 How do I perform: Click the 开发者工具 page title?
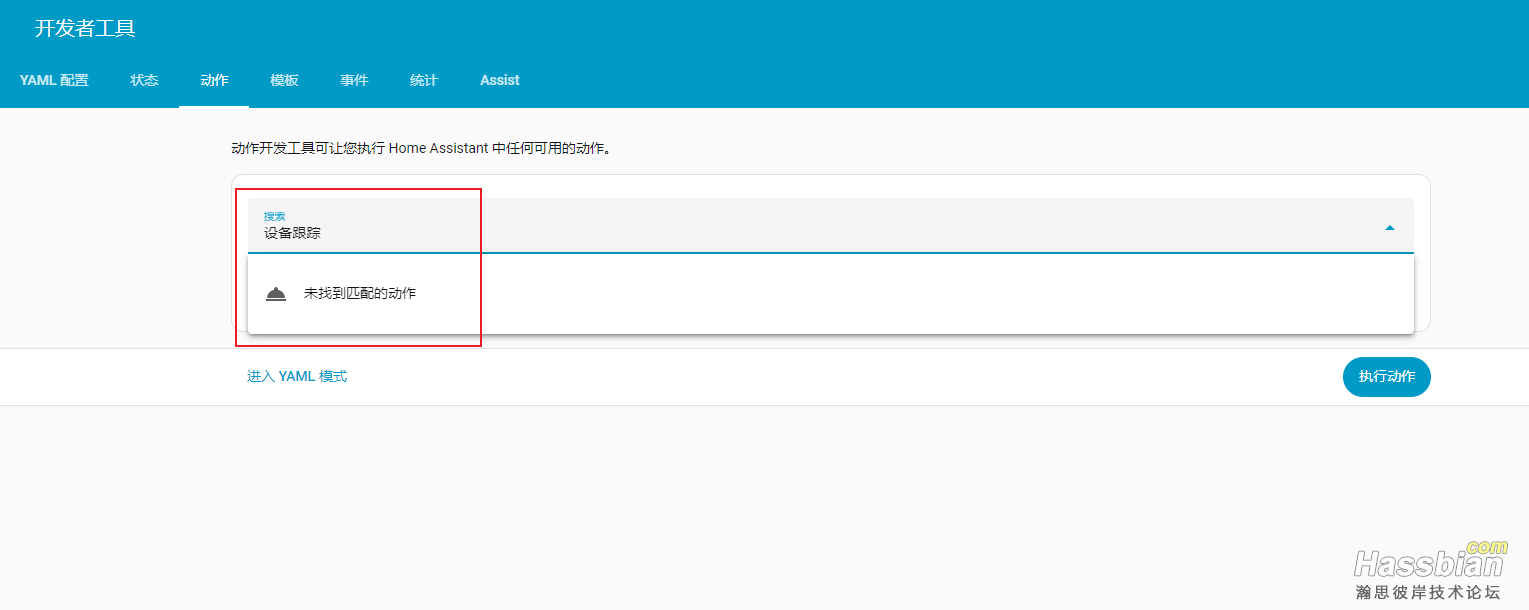click(x=85, y=29)
